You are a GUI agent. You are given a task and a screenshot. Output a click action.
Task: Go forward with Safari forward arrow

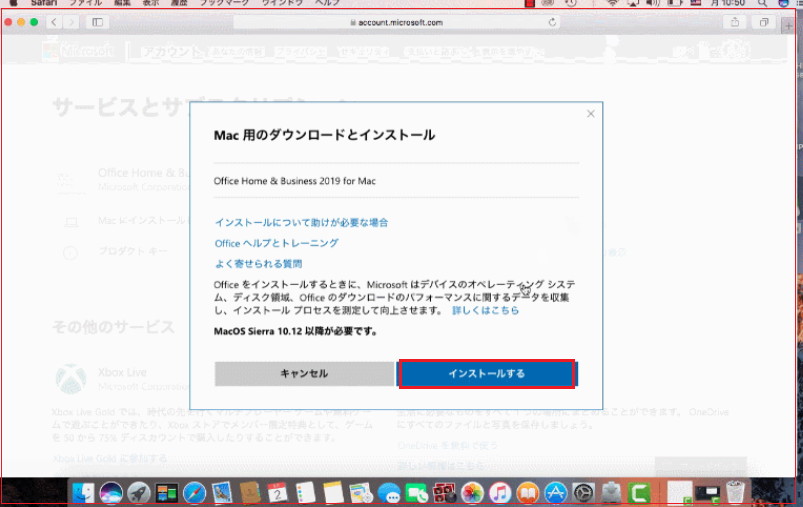point(72,22)
